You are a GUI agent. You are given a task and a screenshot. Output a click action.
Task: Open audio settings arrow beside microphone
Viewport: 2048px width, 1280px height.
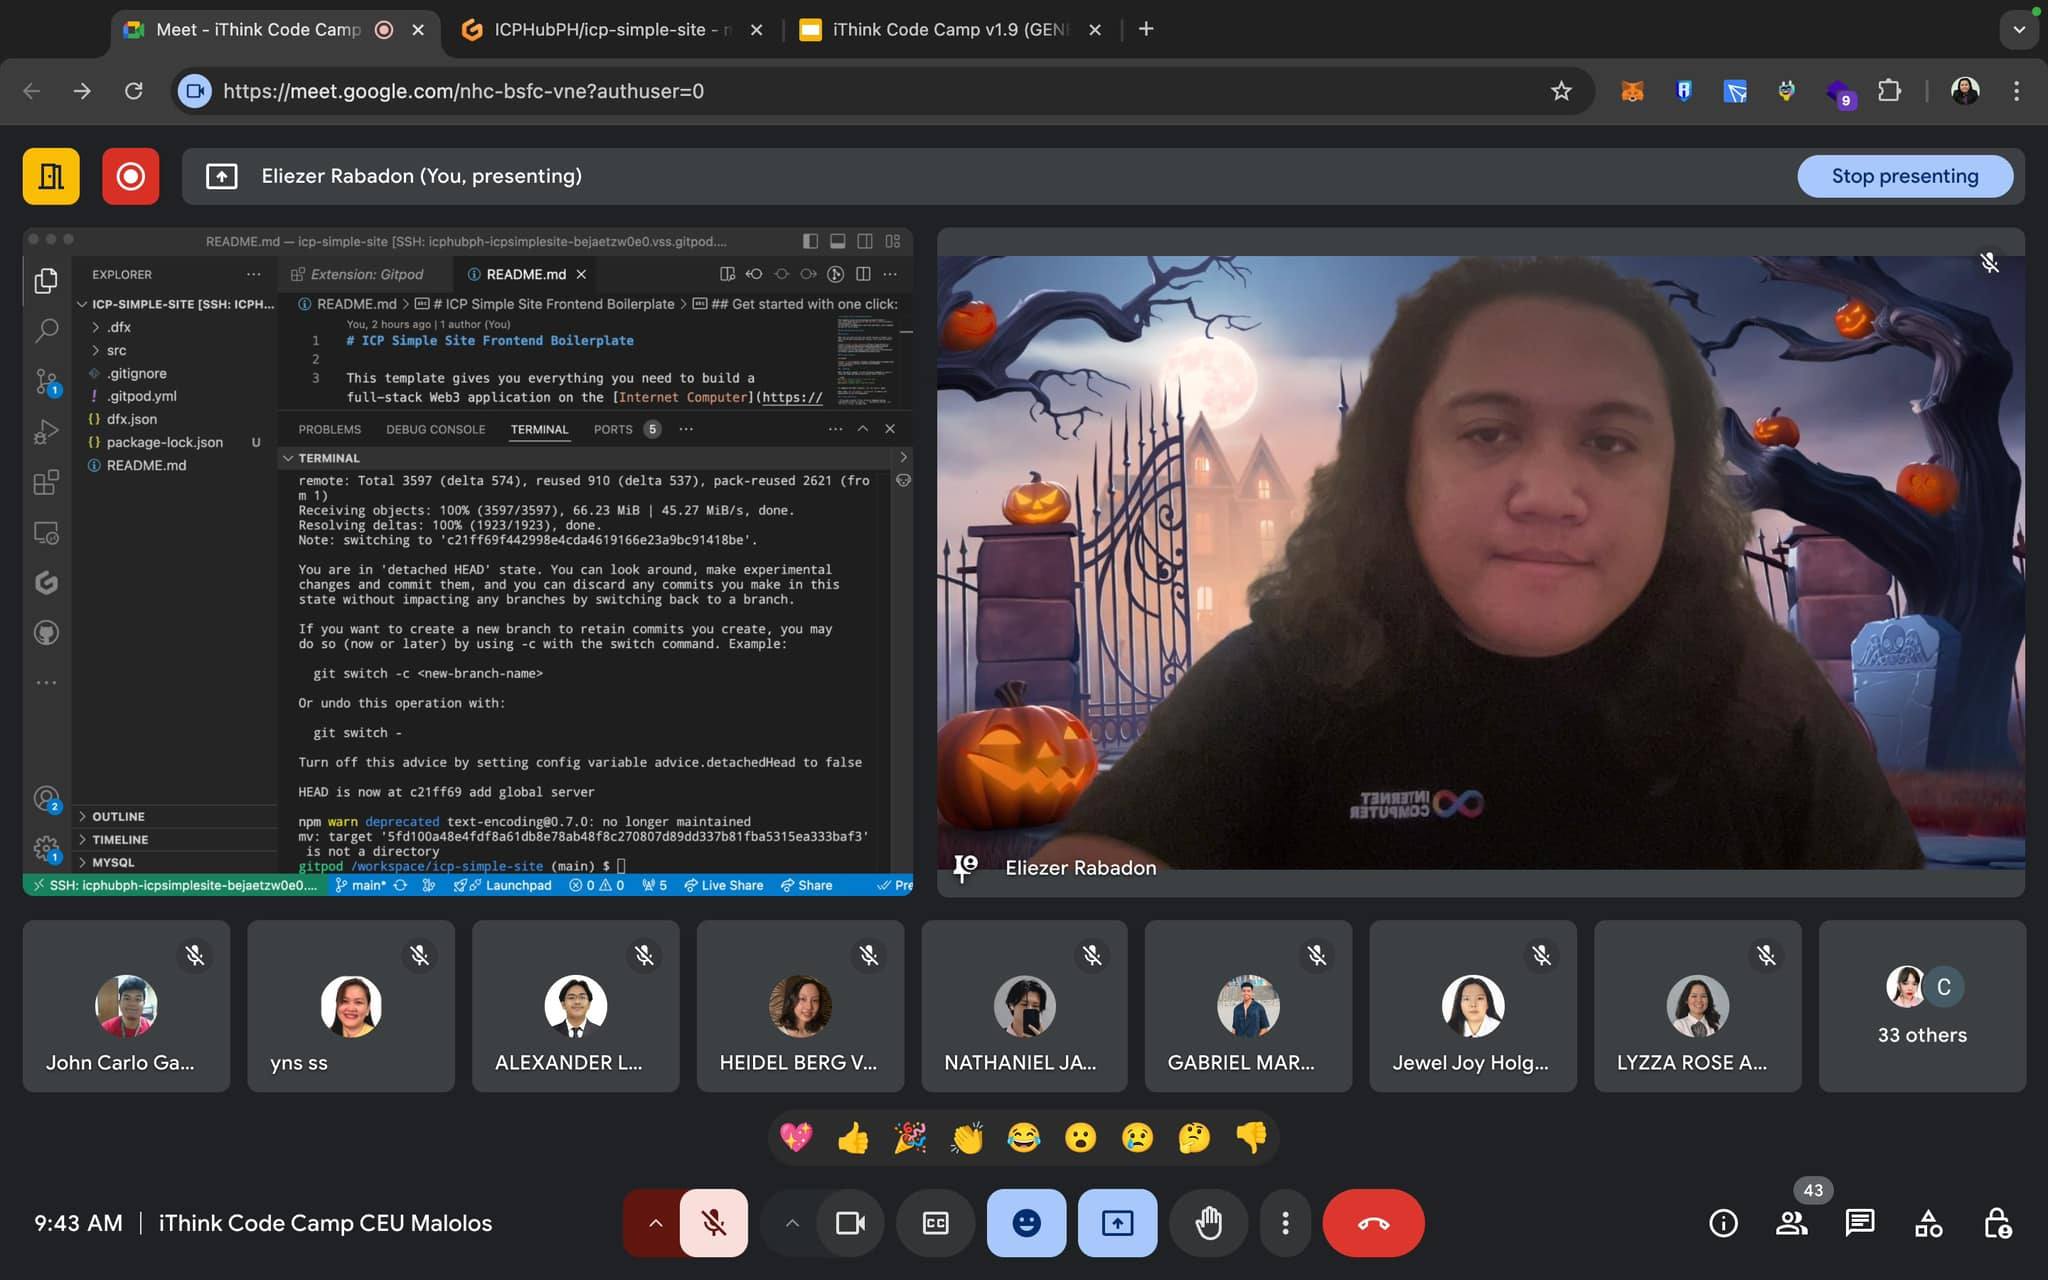coord(655,1223)
